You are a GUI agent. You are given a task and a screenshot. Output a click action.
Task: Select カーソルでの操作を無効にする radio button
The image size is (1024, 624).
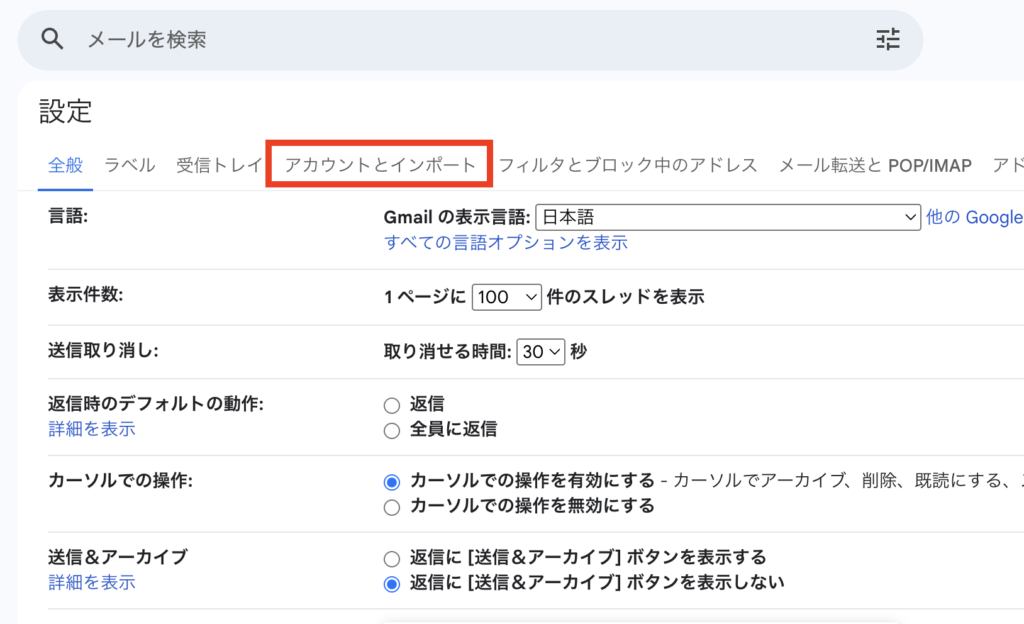392,507
